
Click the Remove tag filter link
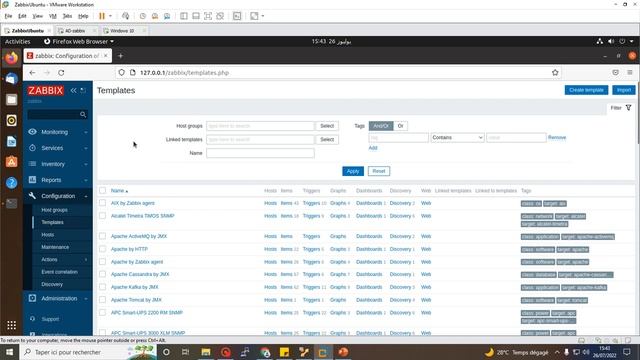coord(557,138)
